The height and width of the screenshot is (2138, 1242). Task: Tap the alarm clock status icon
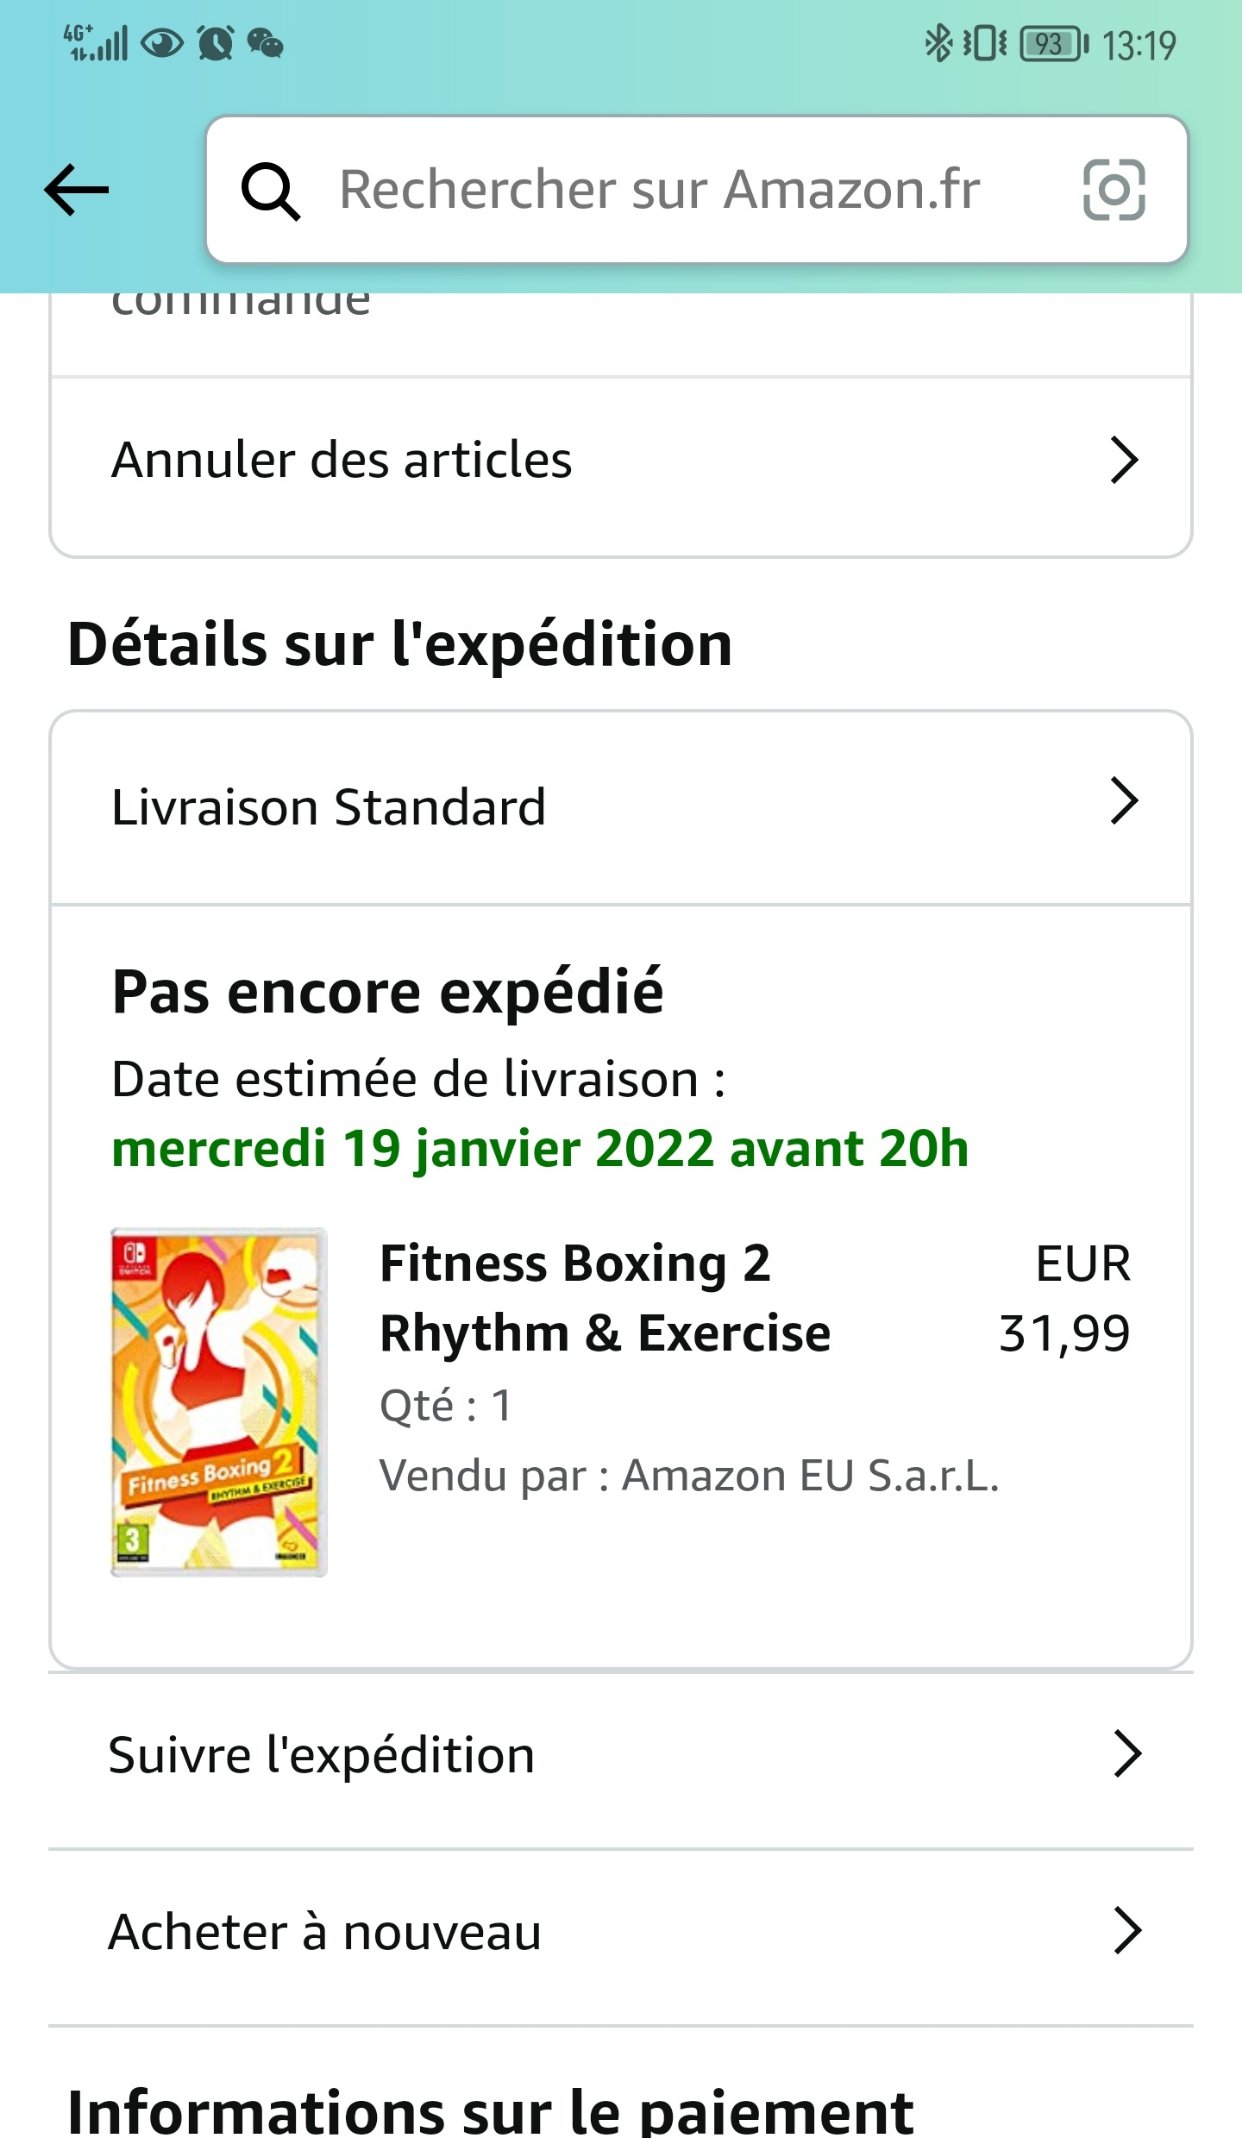(215, 43)
